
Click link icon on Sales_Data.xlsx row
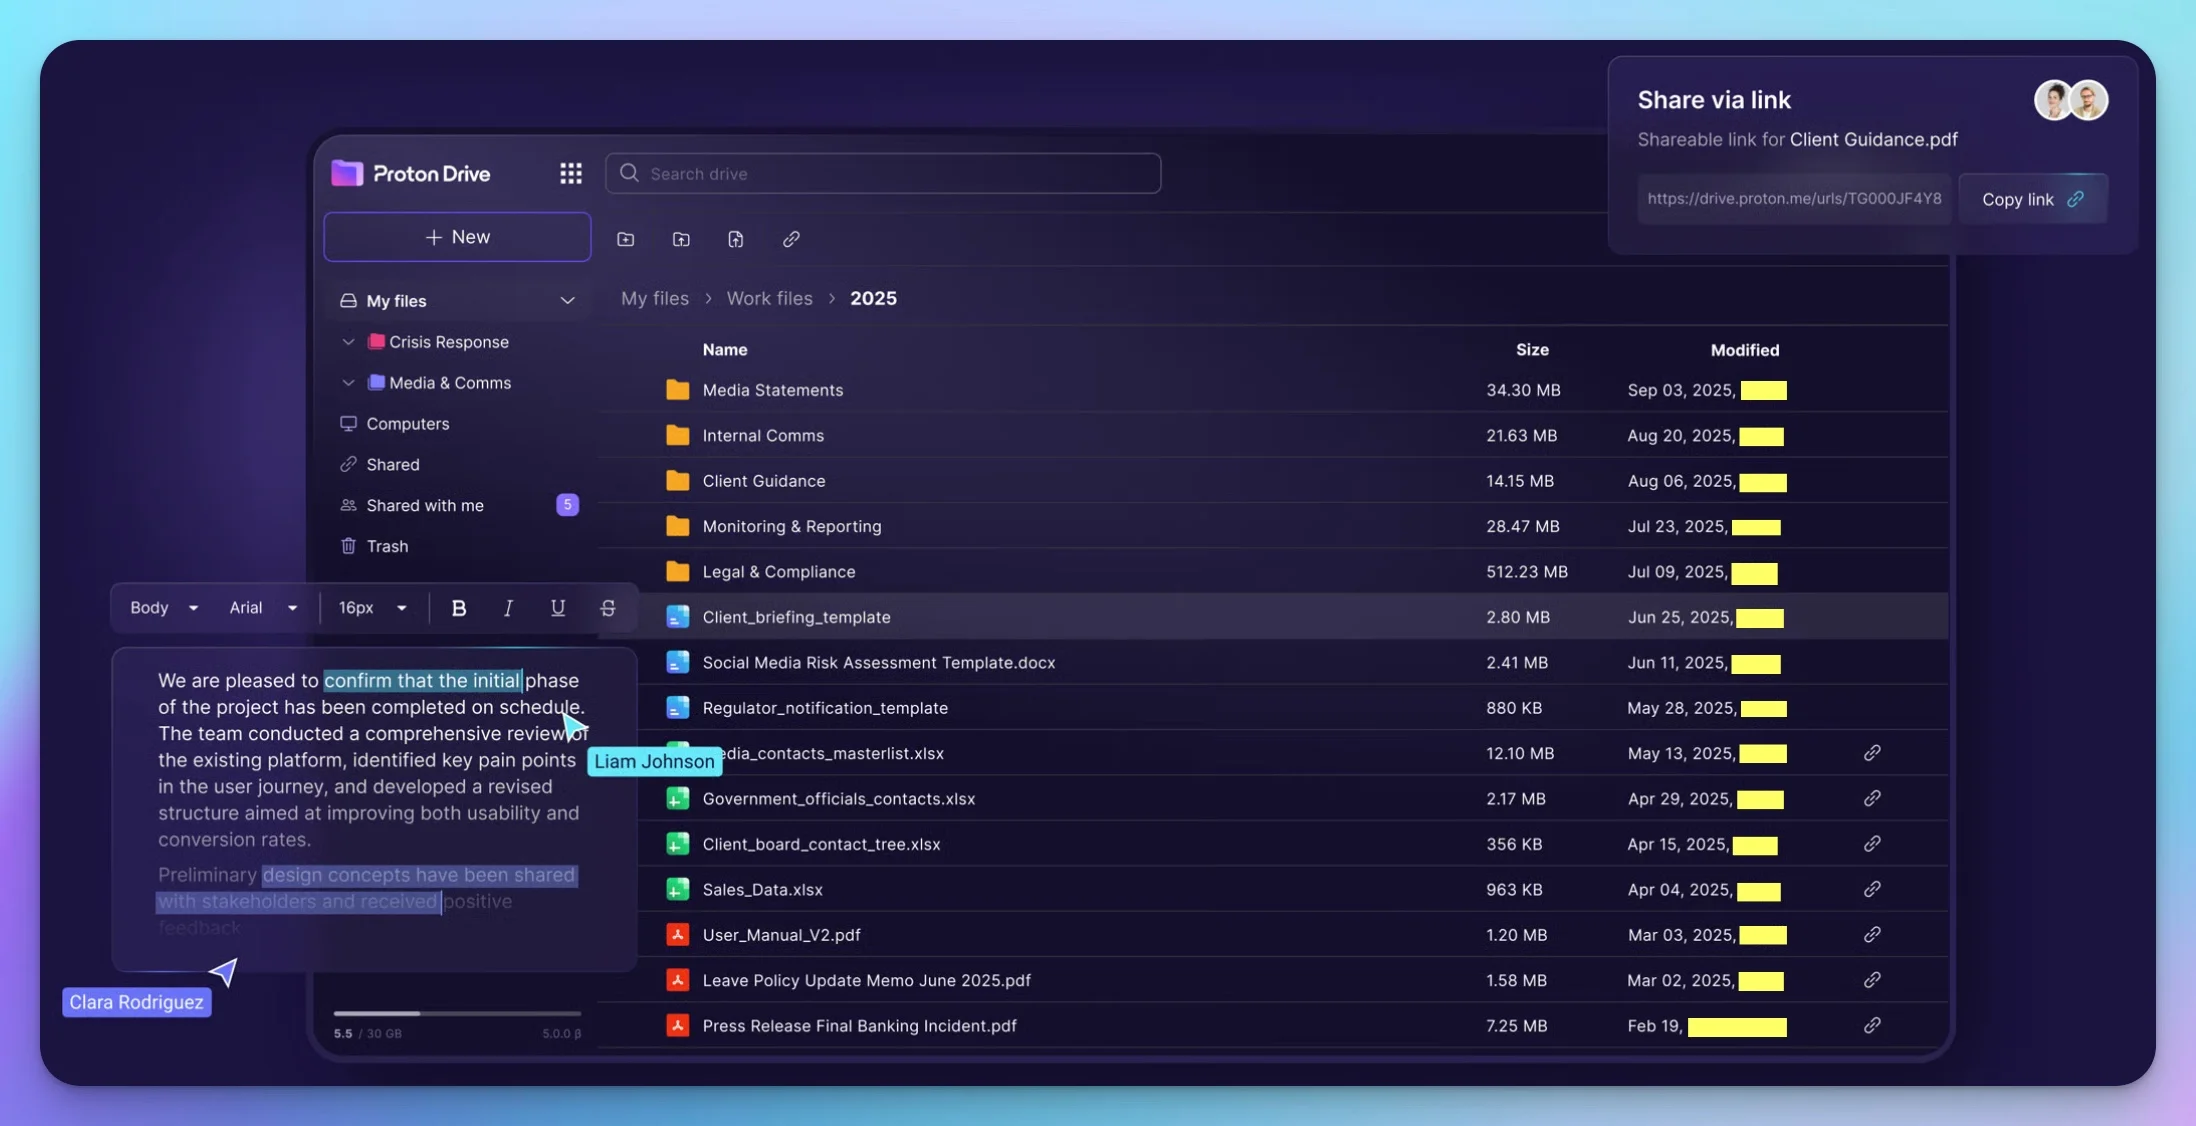(x=1872, y=889)
